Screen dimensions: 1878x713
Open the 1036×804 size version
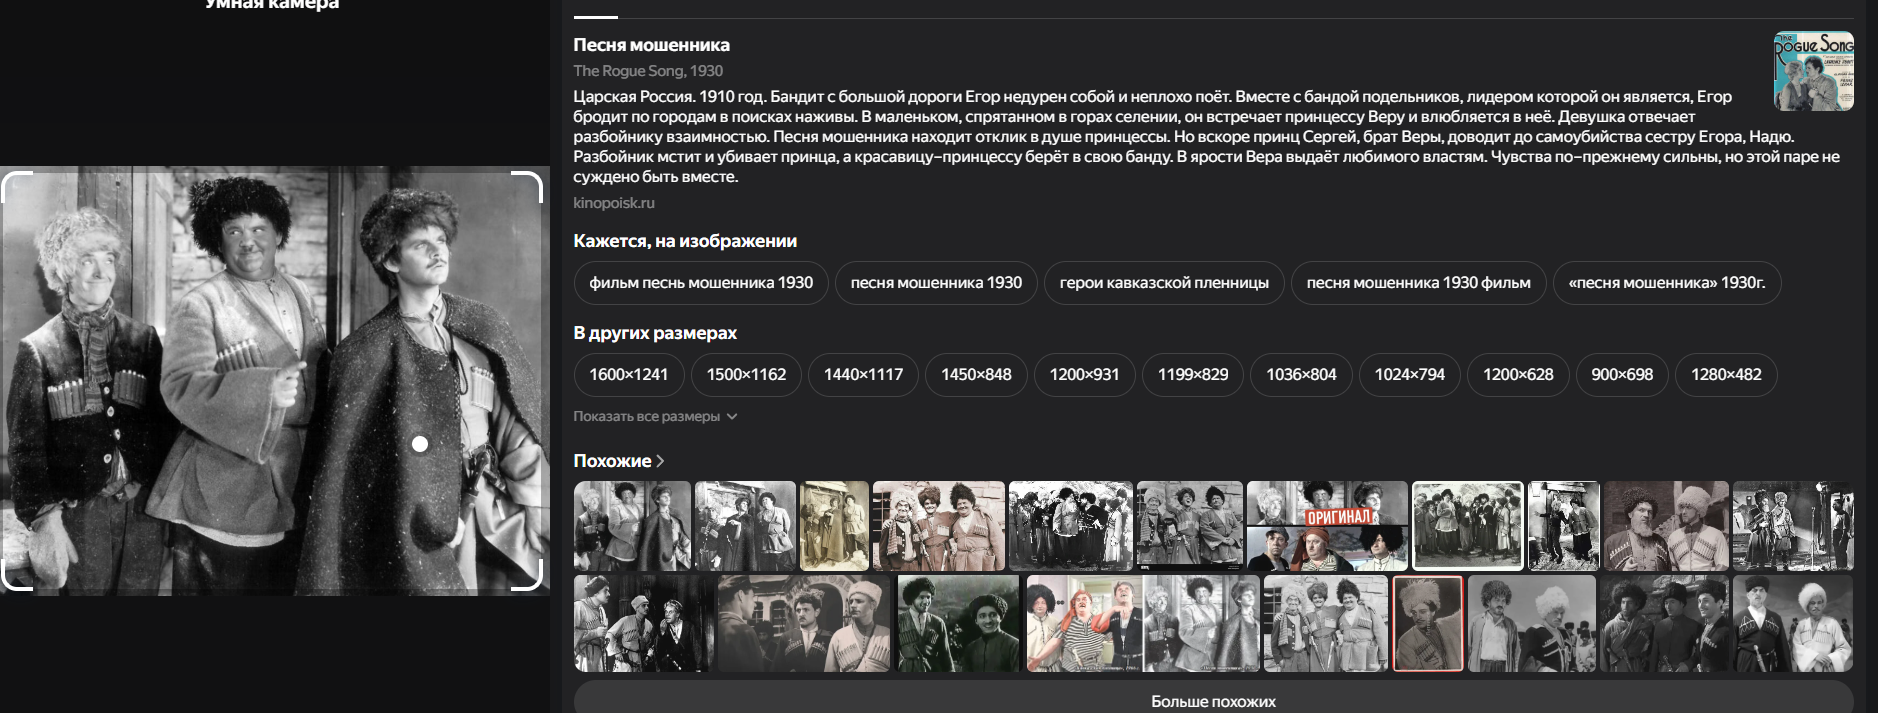1301,375
